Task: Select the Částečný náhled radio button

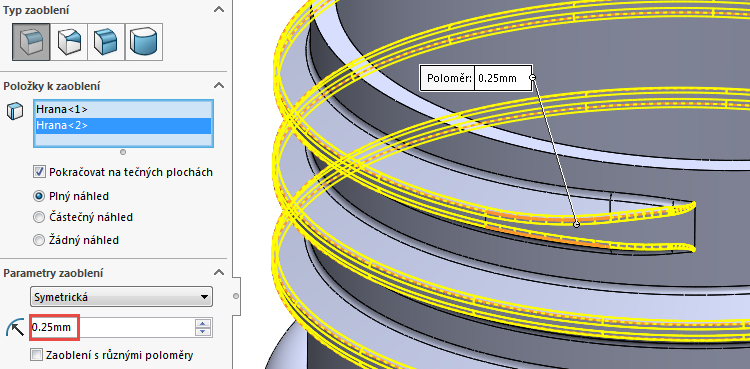Action: pos(39,218)
